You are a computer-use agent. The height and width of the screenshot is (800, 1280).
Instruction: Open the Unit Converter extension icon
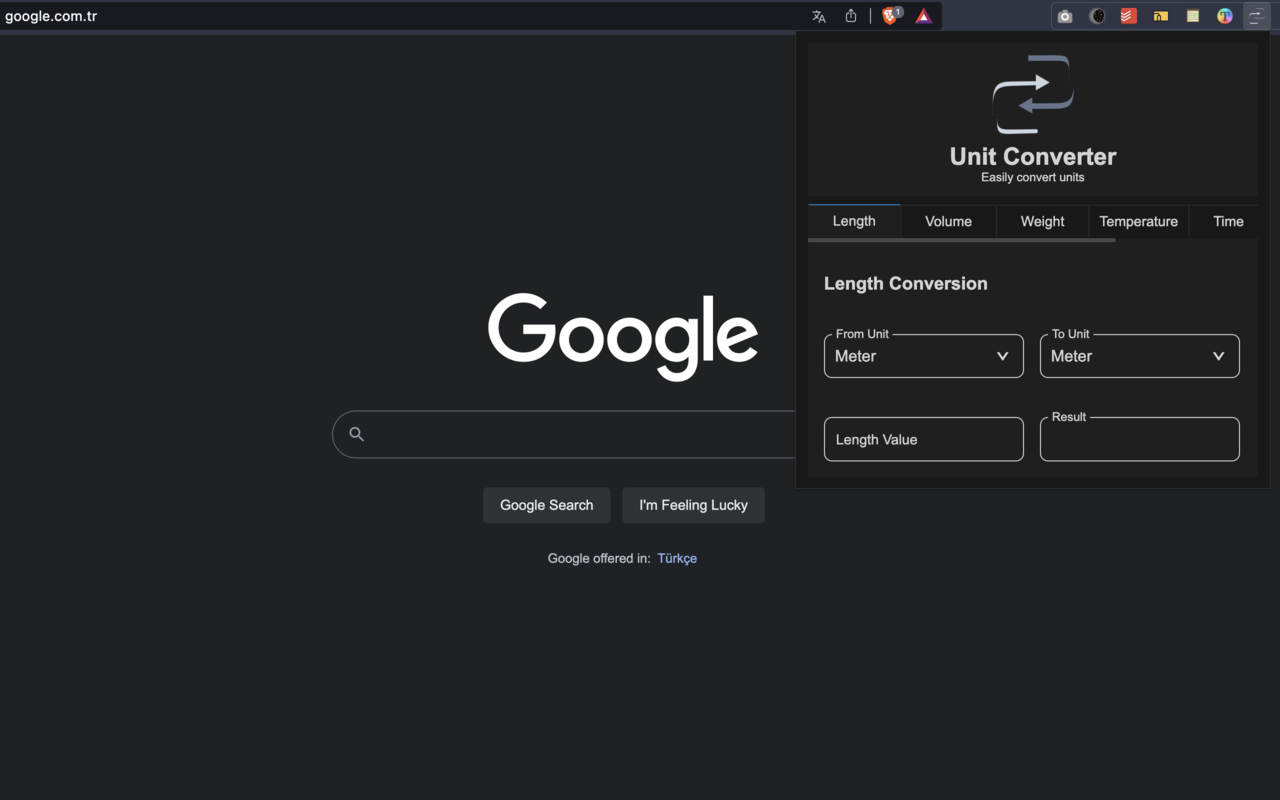pyautogui.click(x=1255, y=15)
